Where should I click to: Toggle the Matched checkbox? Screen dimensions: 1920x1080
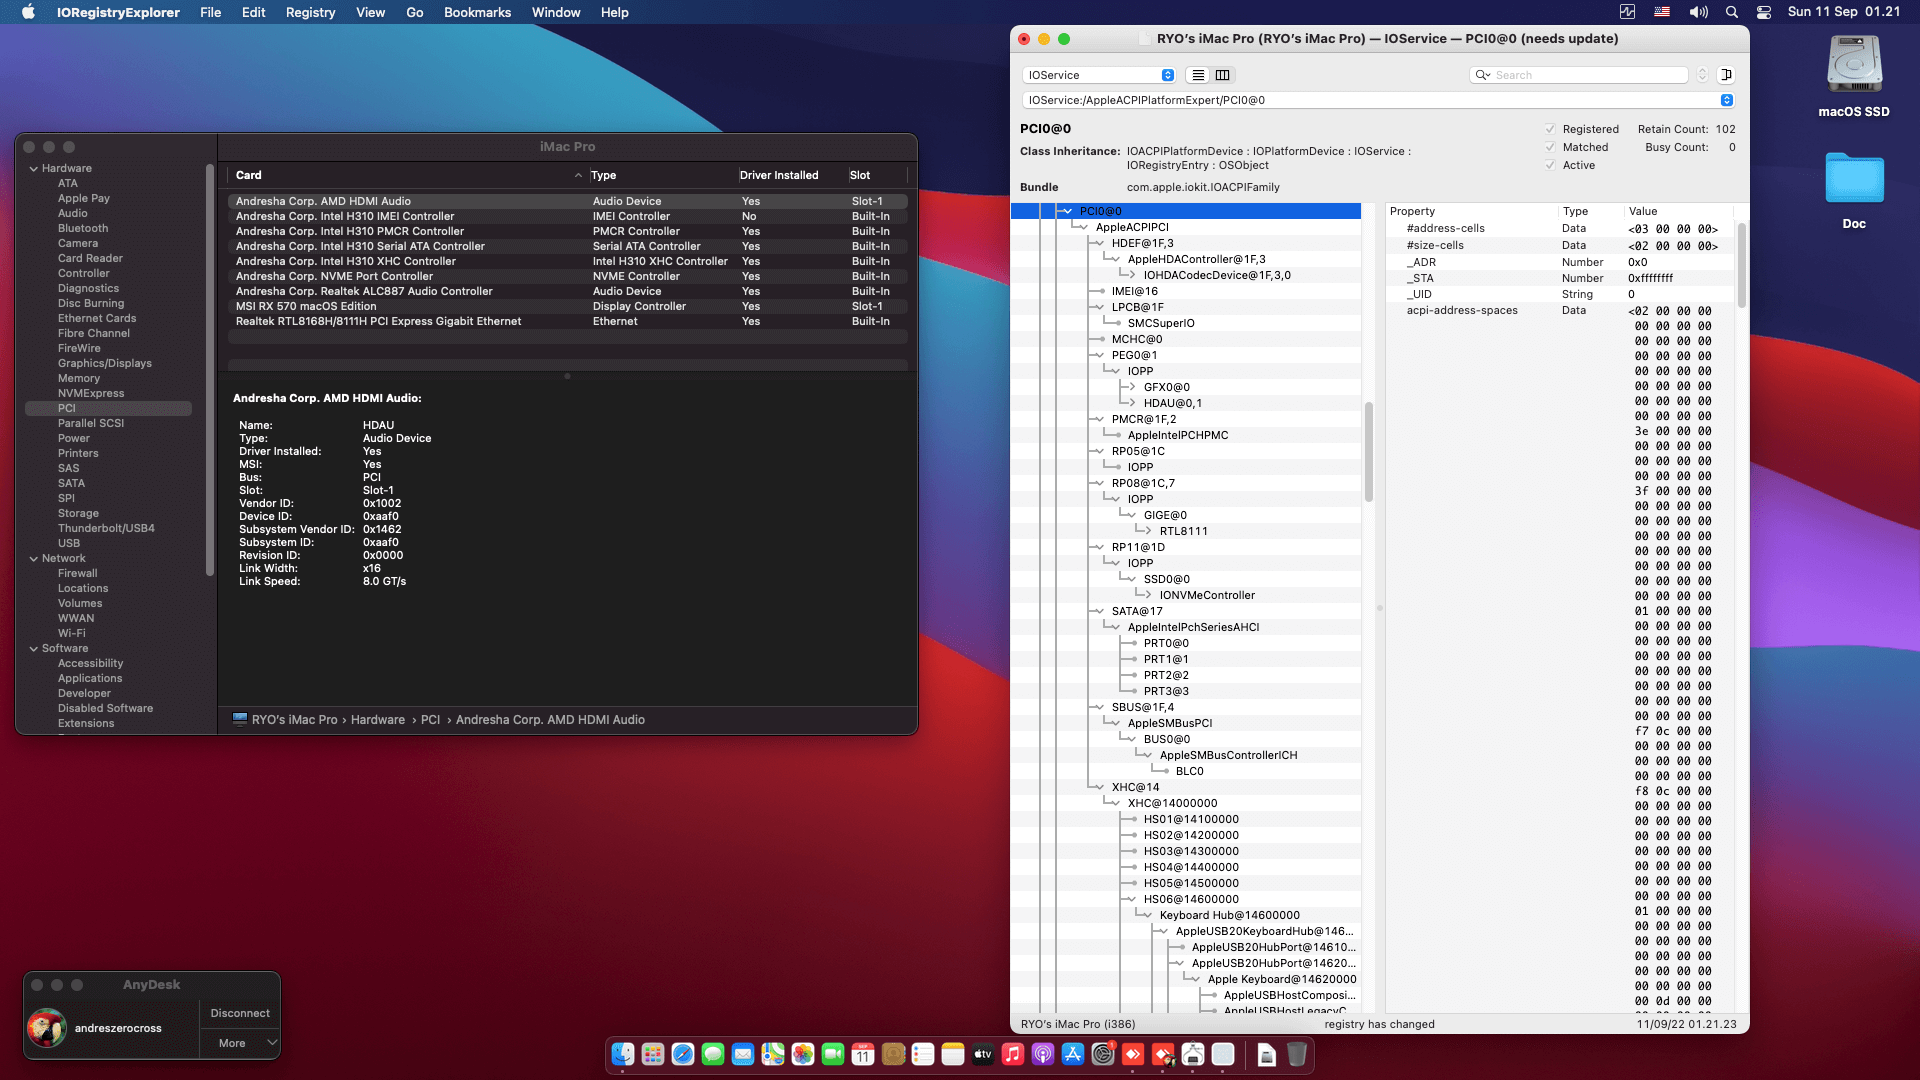click(x=1550, y=147)
